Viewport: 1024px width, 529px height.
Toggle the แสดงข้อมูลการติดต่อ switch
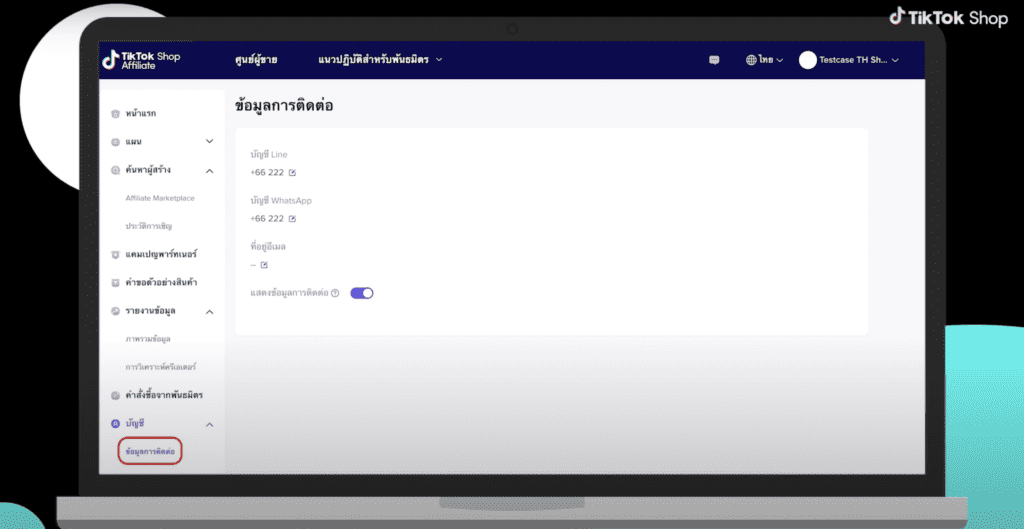[362, 293]
